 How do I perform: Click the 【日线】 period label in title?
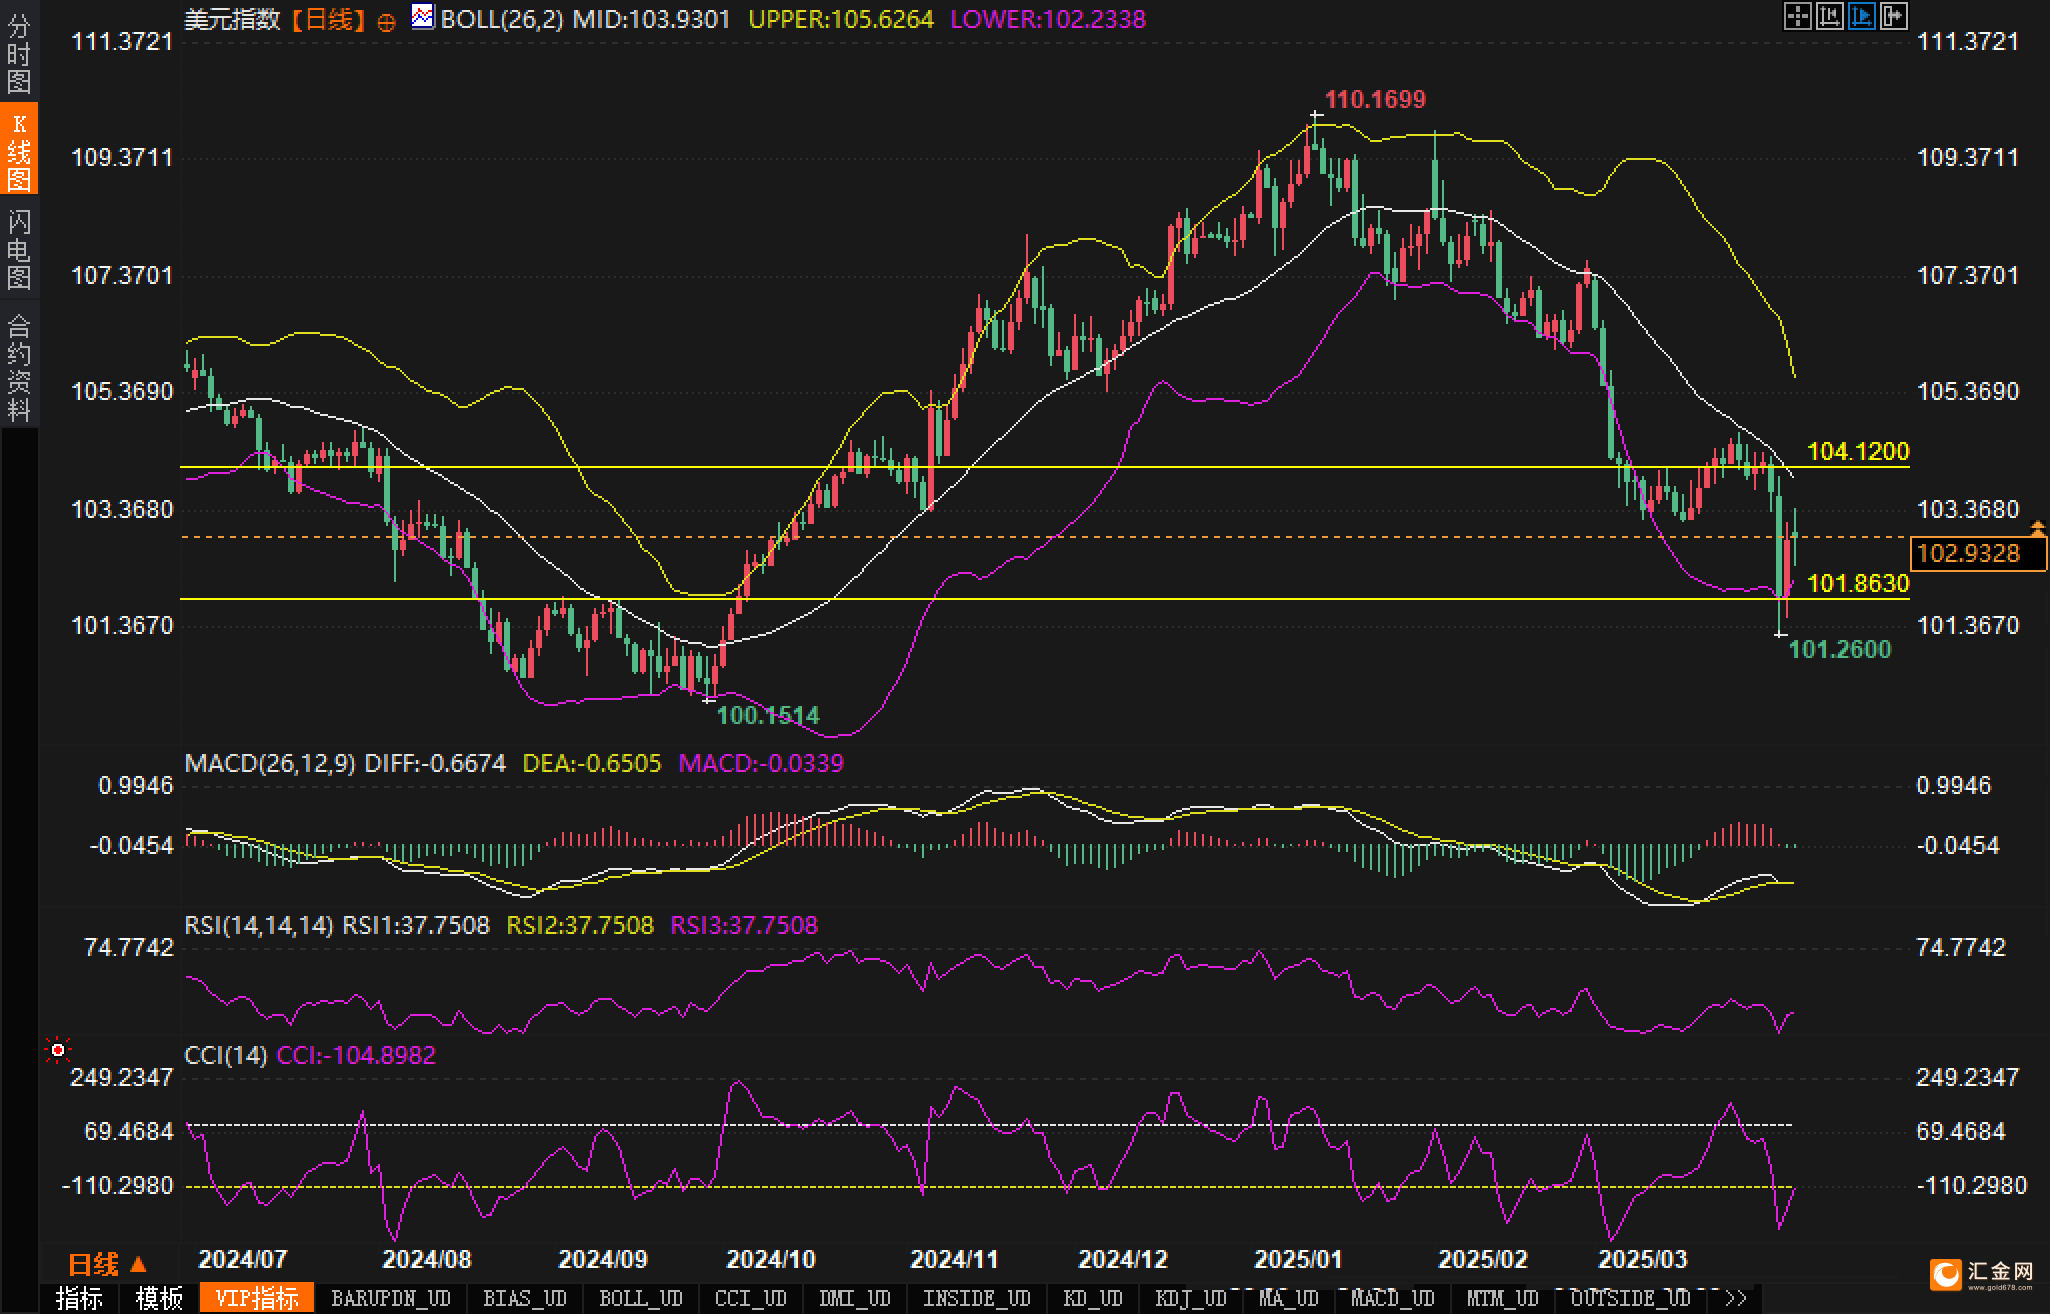pos(328,19)
